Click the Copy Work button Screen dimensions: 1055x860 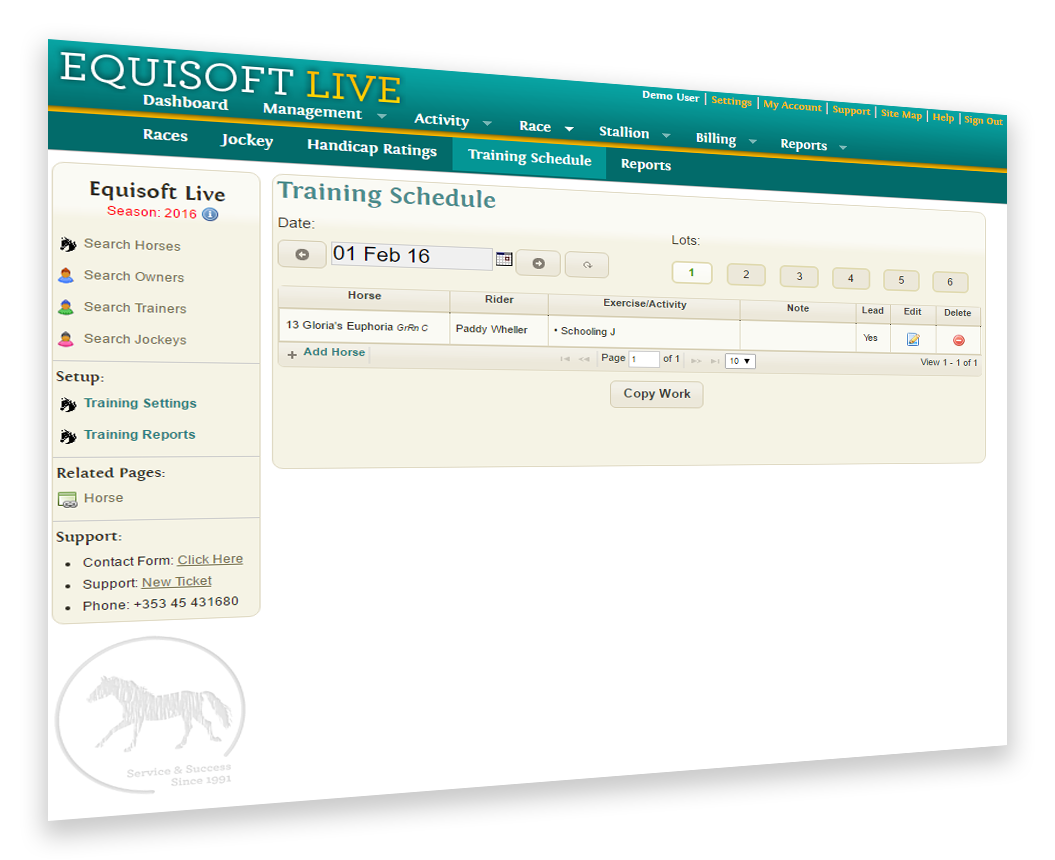pyautogui.click(x=657, y=394)
